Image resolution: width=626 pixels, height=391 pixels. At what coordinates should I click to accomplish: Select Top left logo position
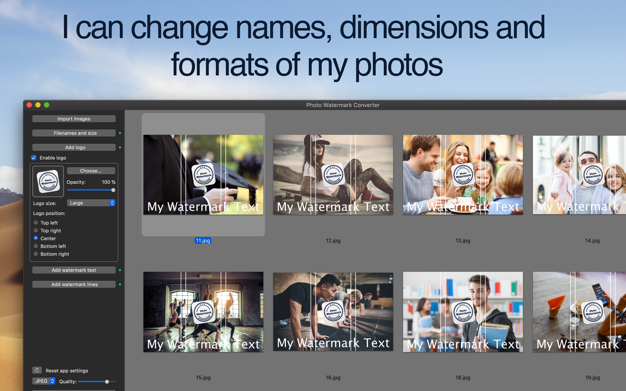[36, 222]
